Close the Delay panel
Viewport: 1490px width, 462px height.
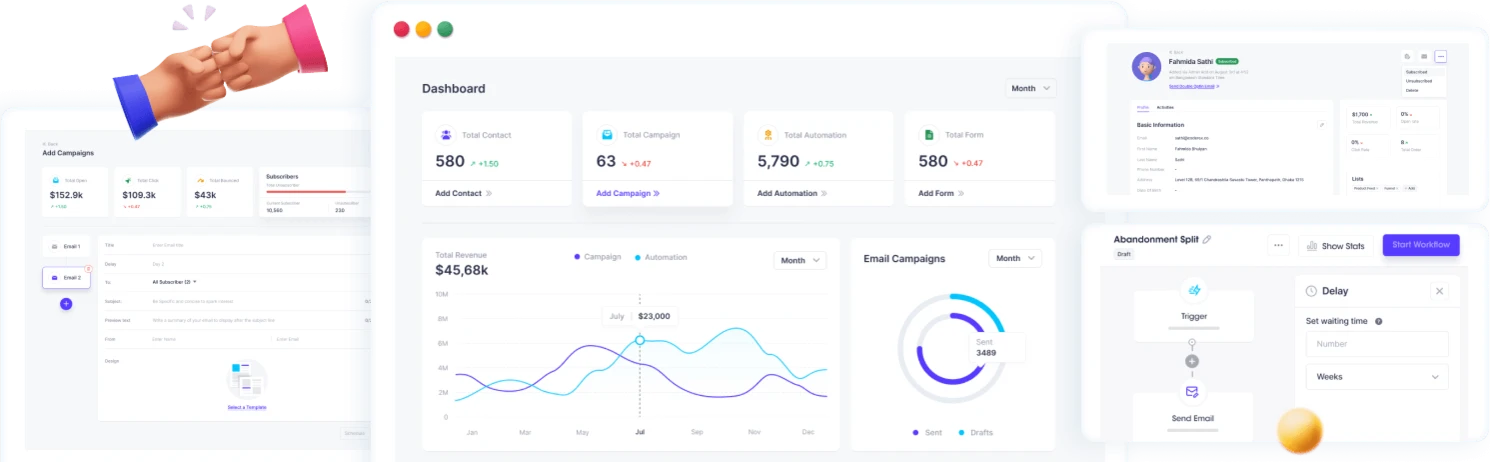click(1439, 291)
